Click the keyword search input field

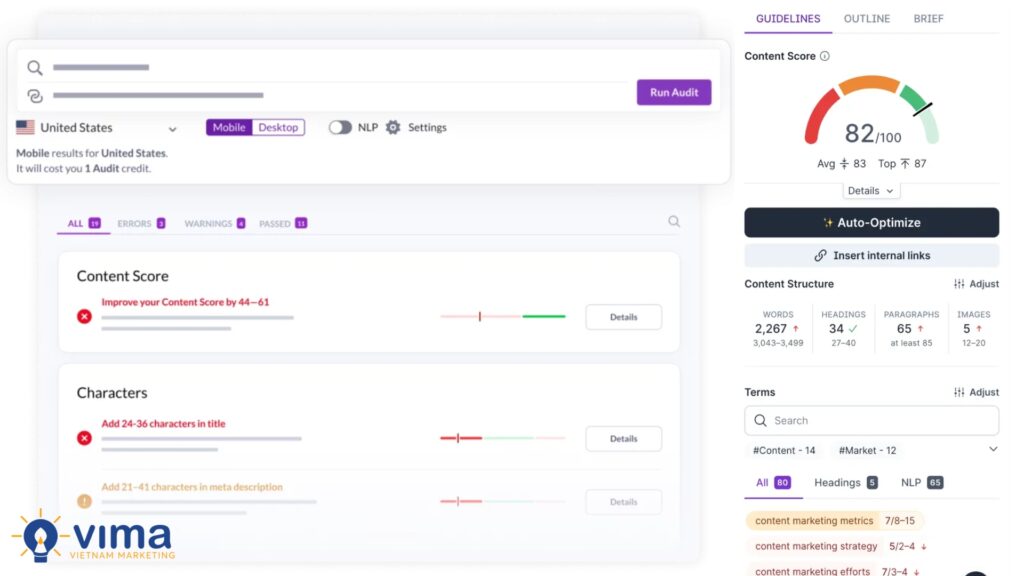point(327,67)
